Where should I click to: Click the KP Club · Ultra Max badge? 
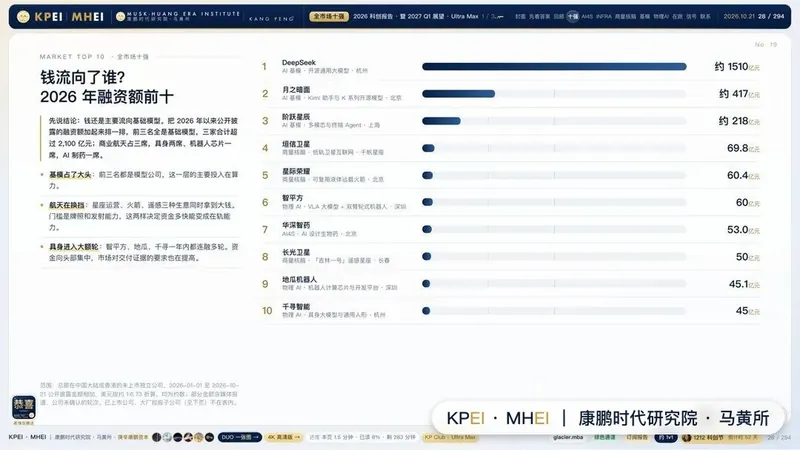[450, 437]
